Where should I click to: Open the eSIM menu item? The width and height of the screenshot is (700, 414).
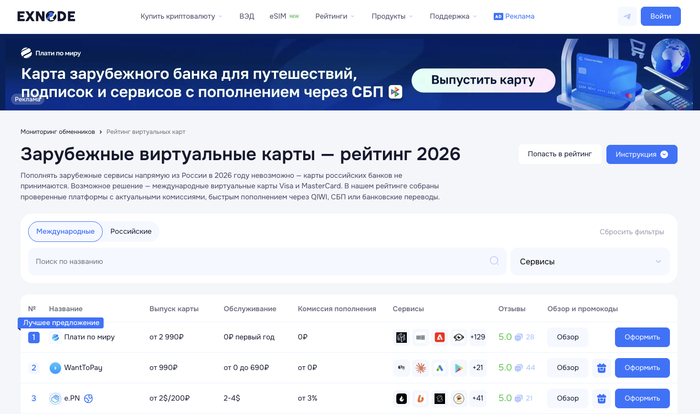pyautogui.click(x=283, y=16)
